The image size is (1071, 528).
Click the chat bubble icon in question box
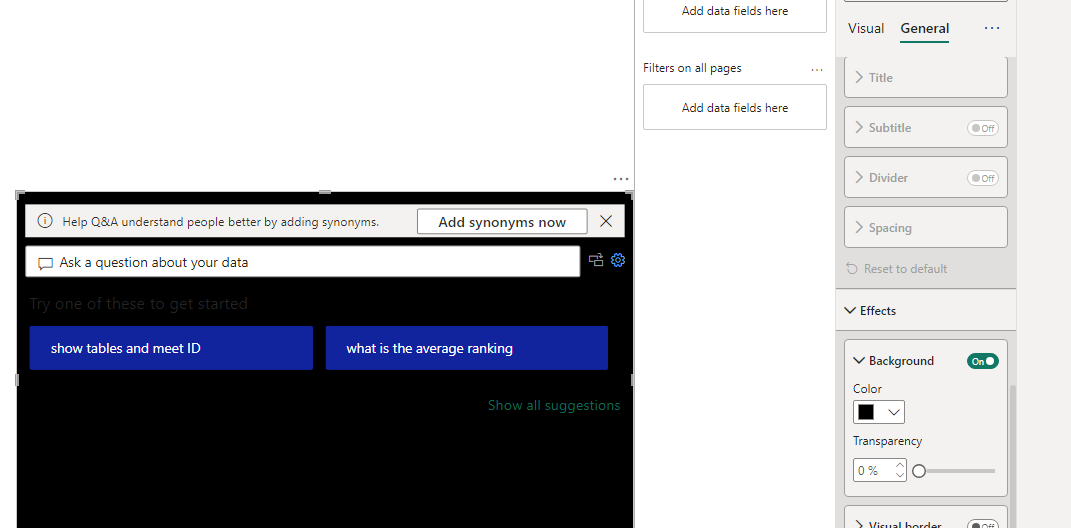point(45,263)
